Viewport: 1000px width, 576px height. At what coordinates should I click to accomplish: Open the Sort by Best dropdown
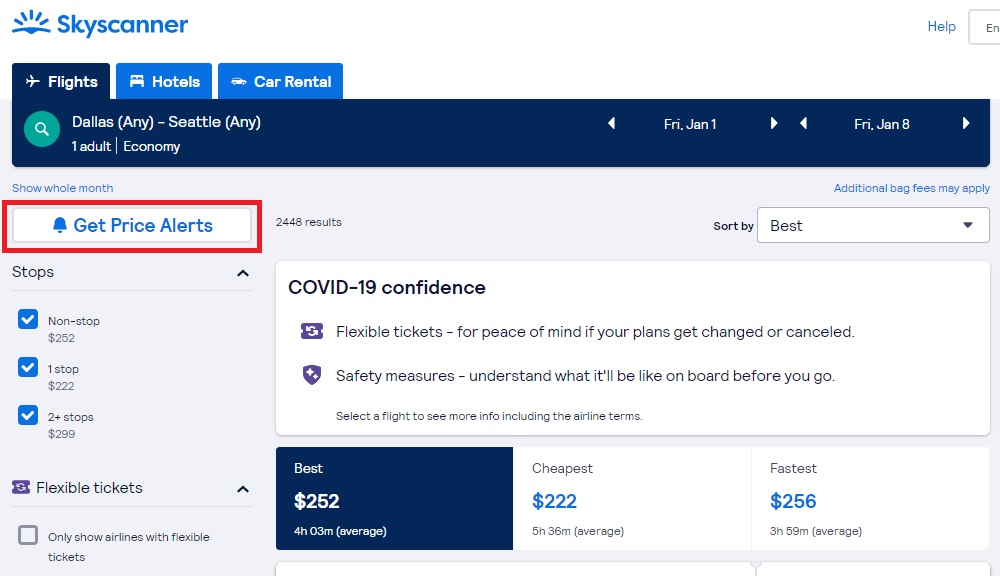873,225
